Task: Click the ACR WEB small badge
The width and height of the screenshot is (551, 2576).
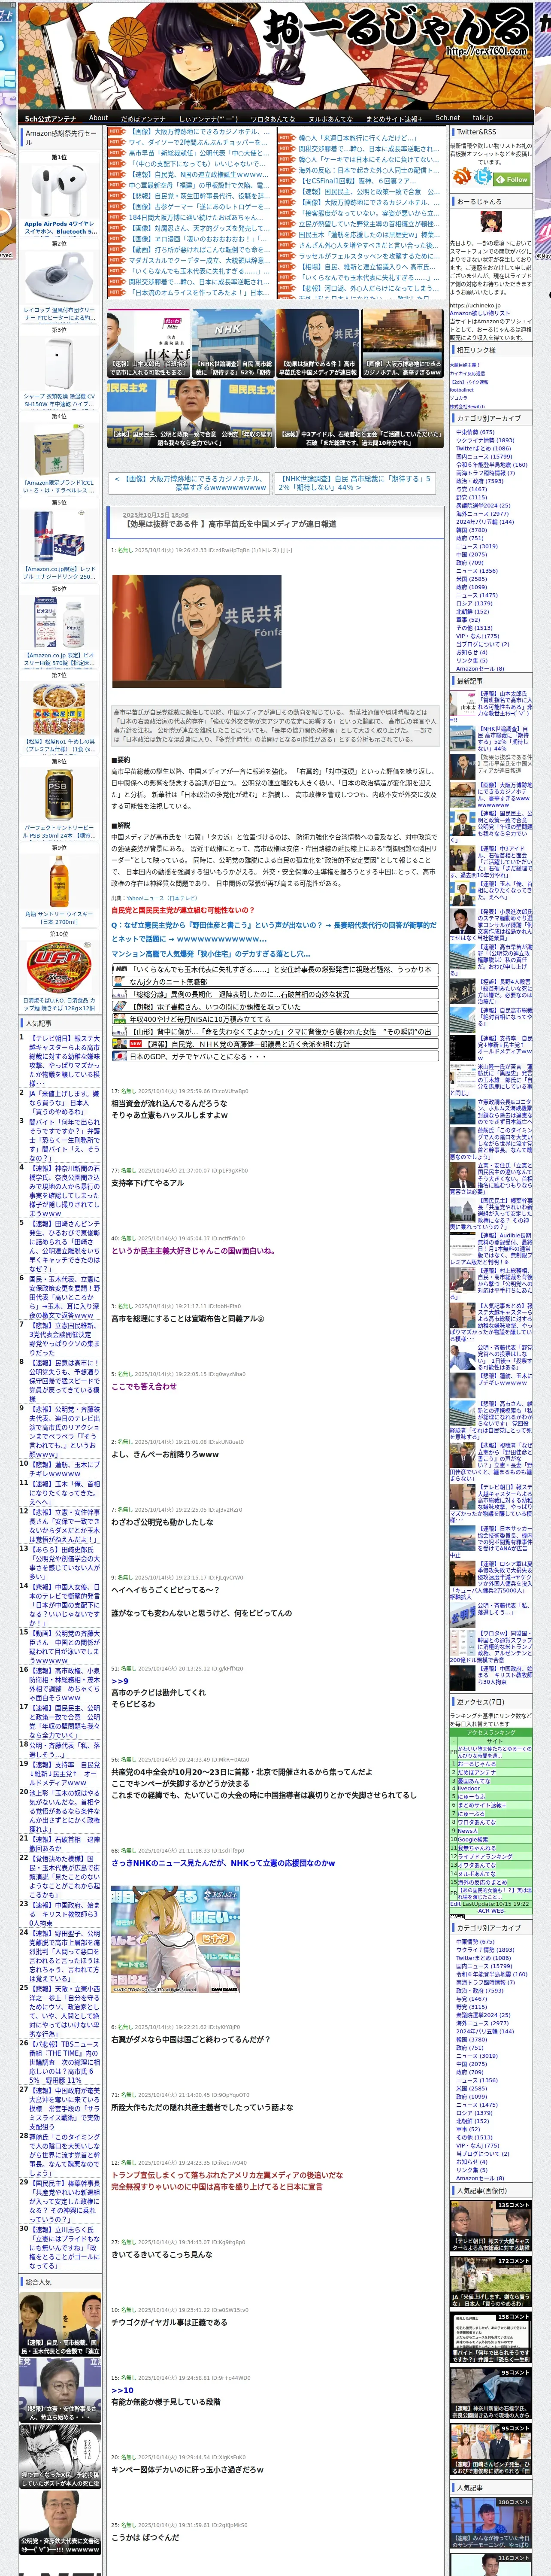Action: click(457, 1916)
